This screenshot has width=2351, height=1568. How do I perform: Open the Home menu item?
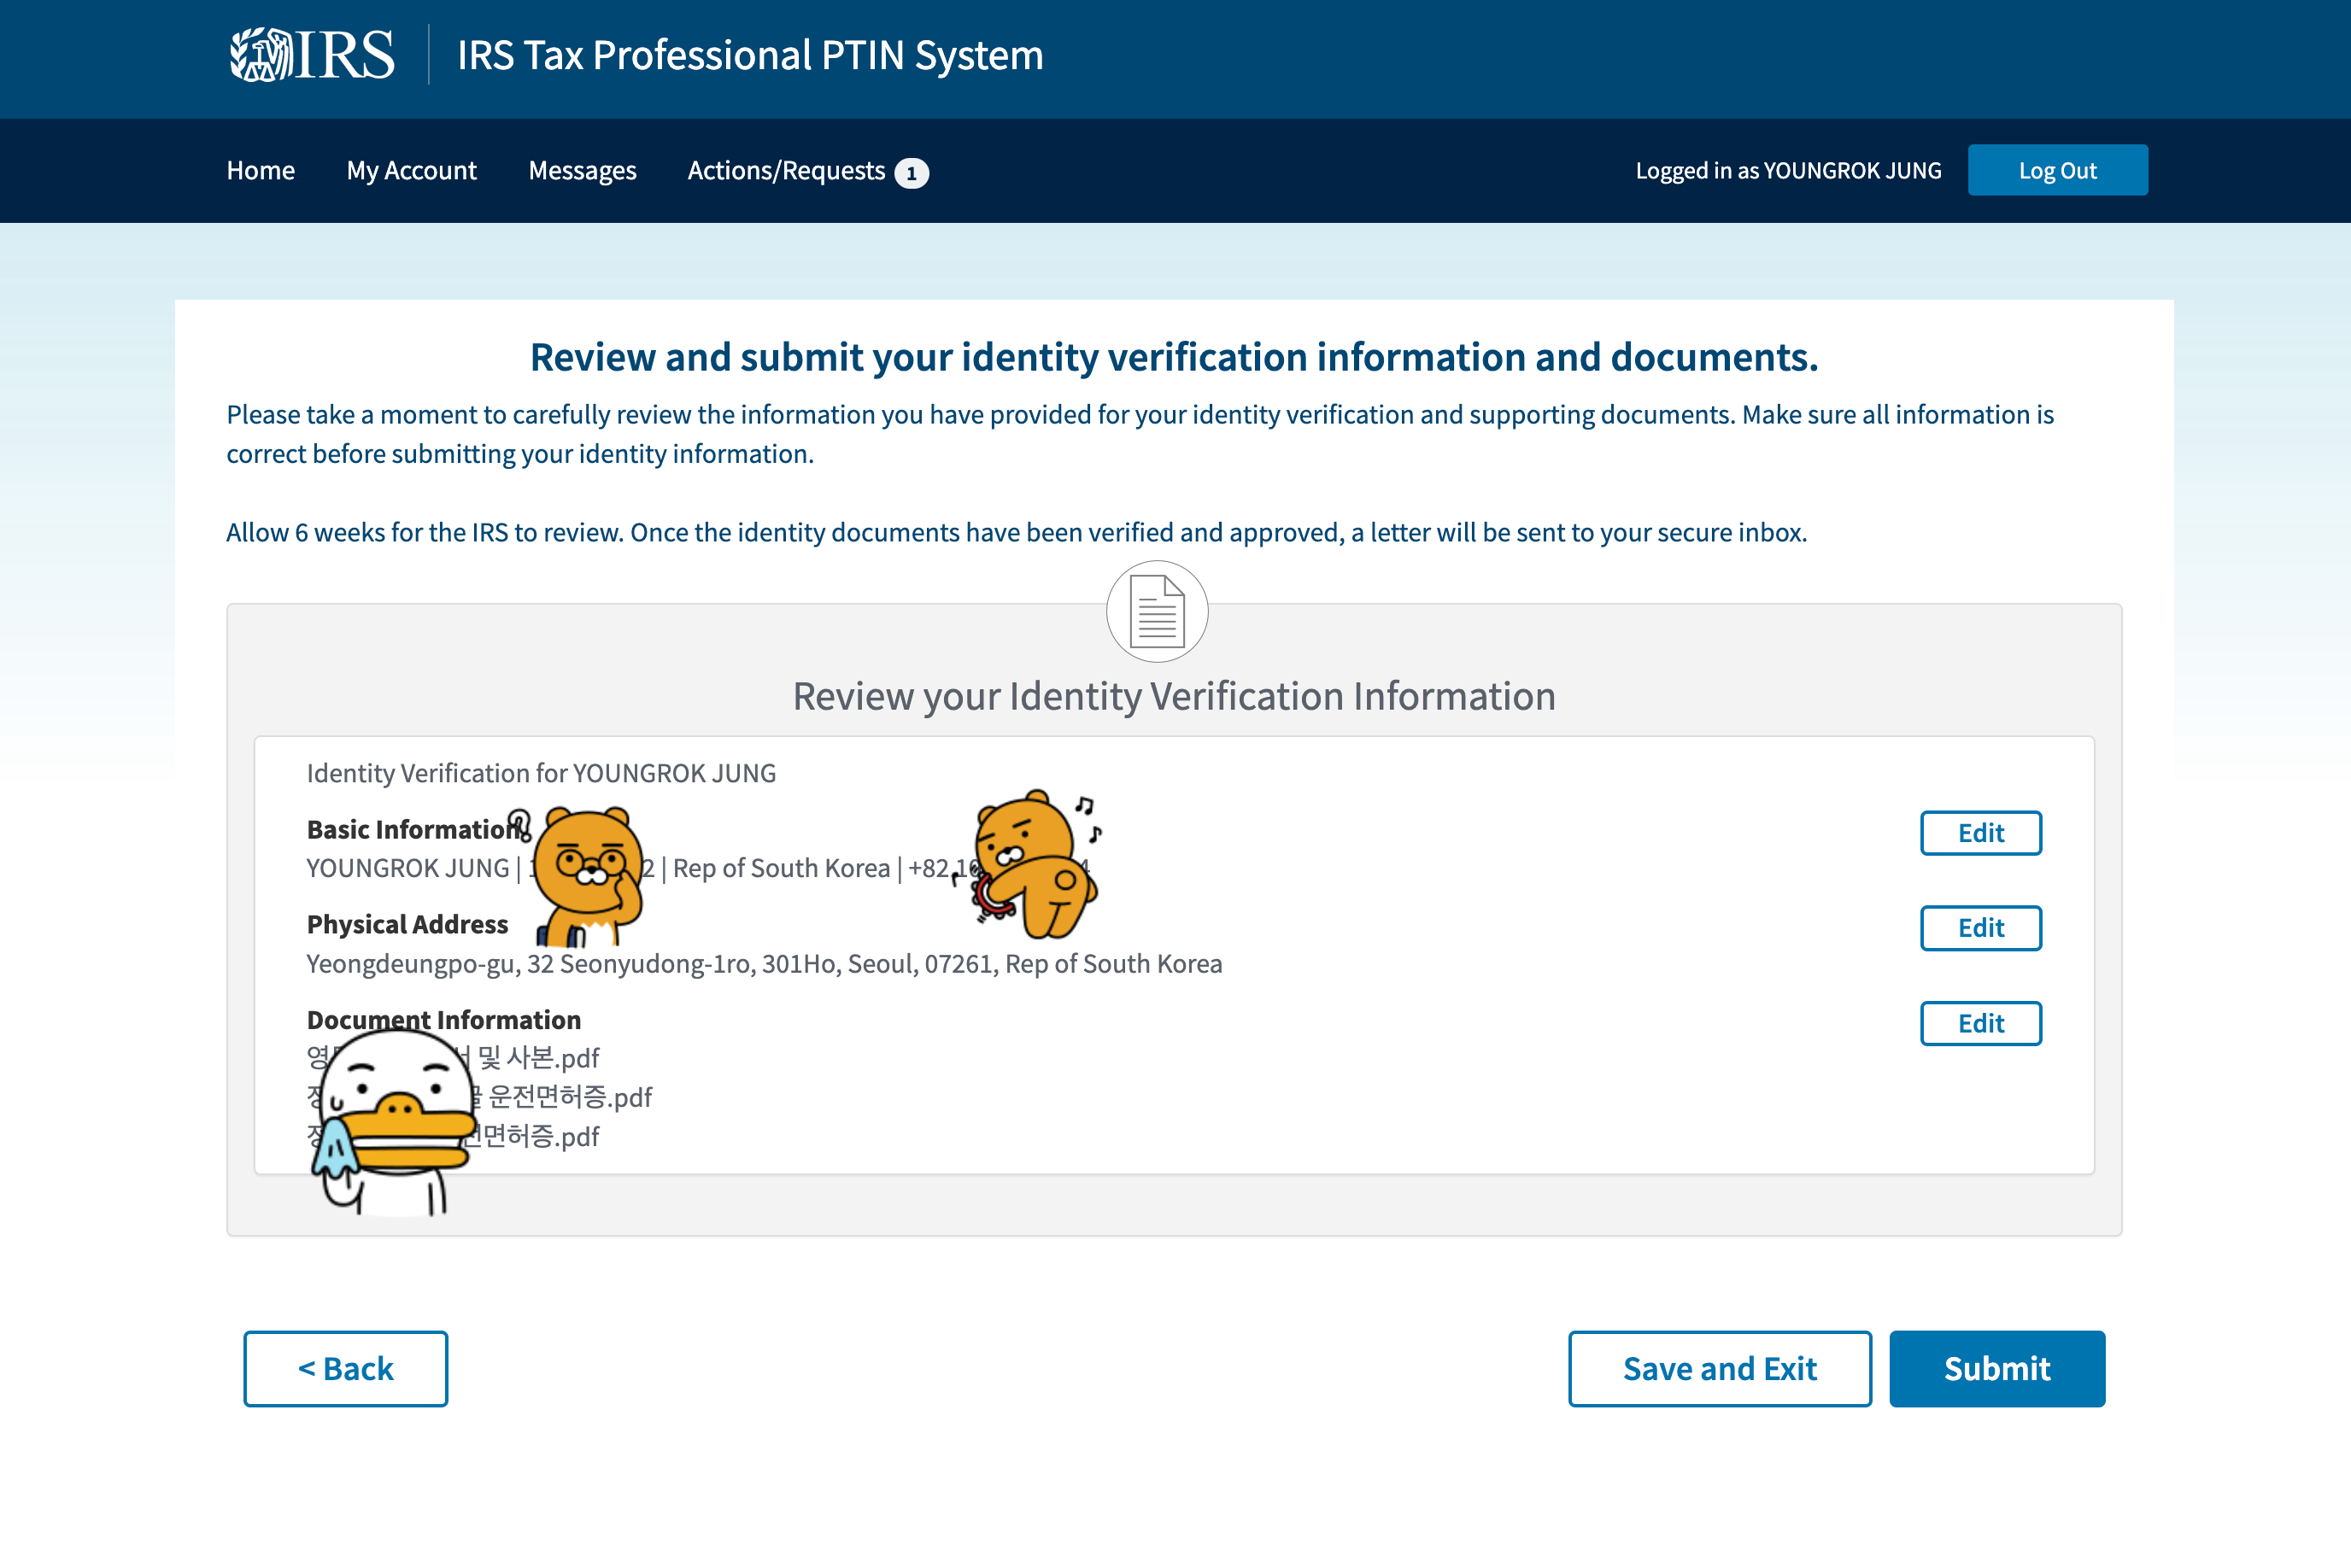click(260, 171)
